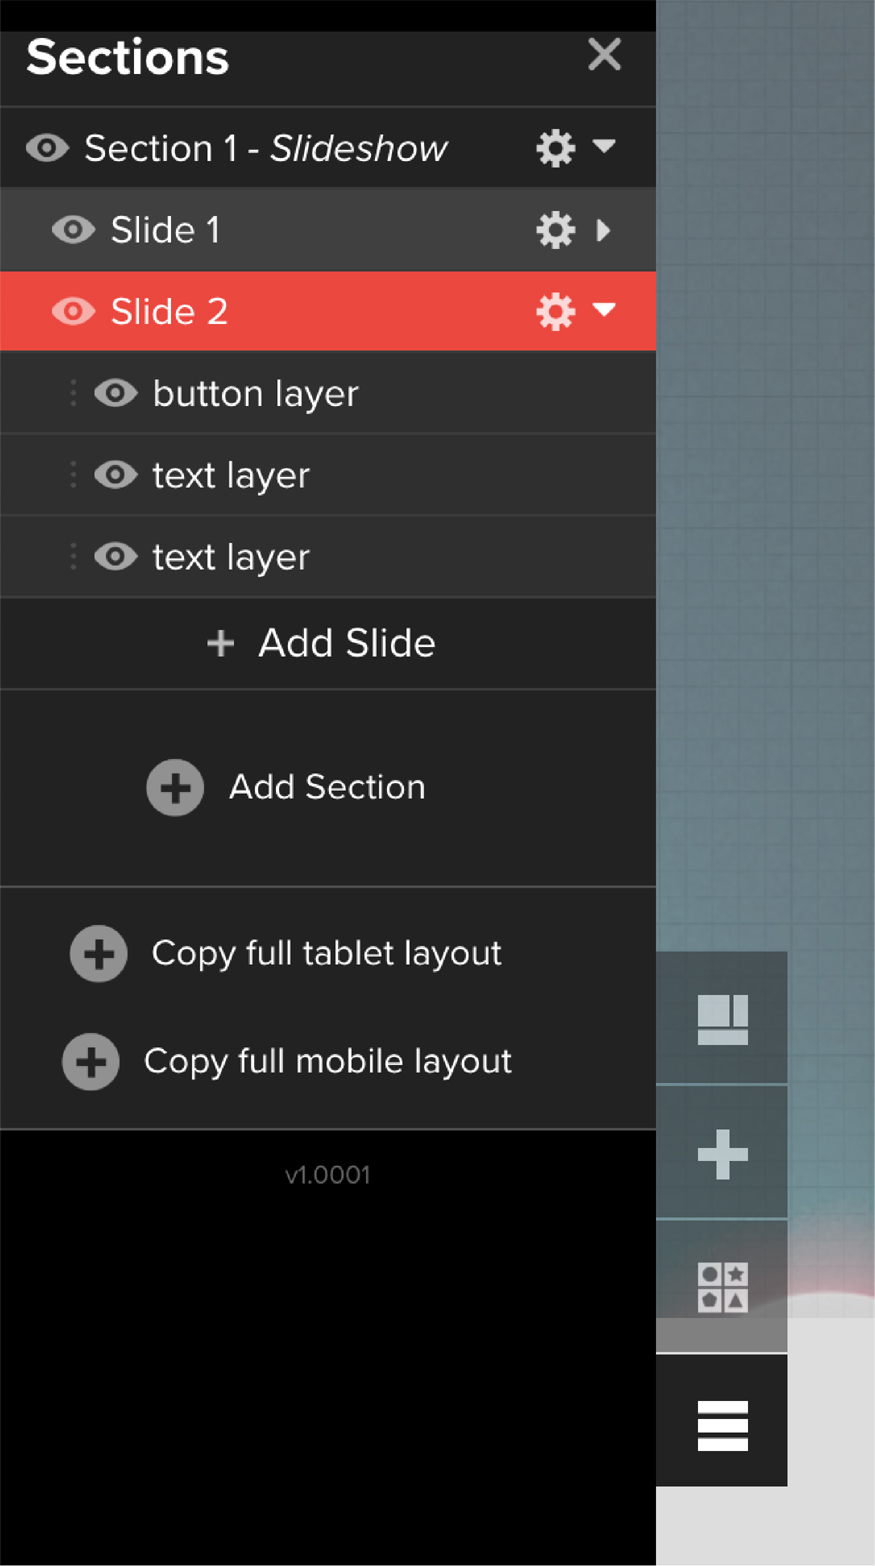Click the Add Slide button
Screen dimensions: 875x1566
tap(322, 643)
